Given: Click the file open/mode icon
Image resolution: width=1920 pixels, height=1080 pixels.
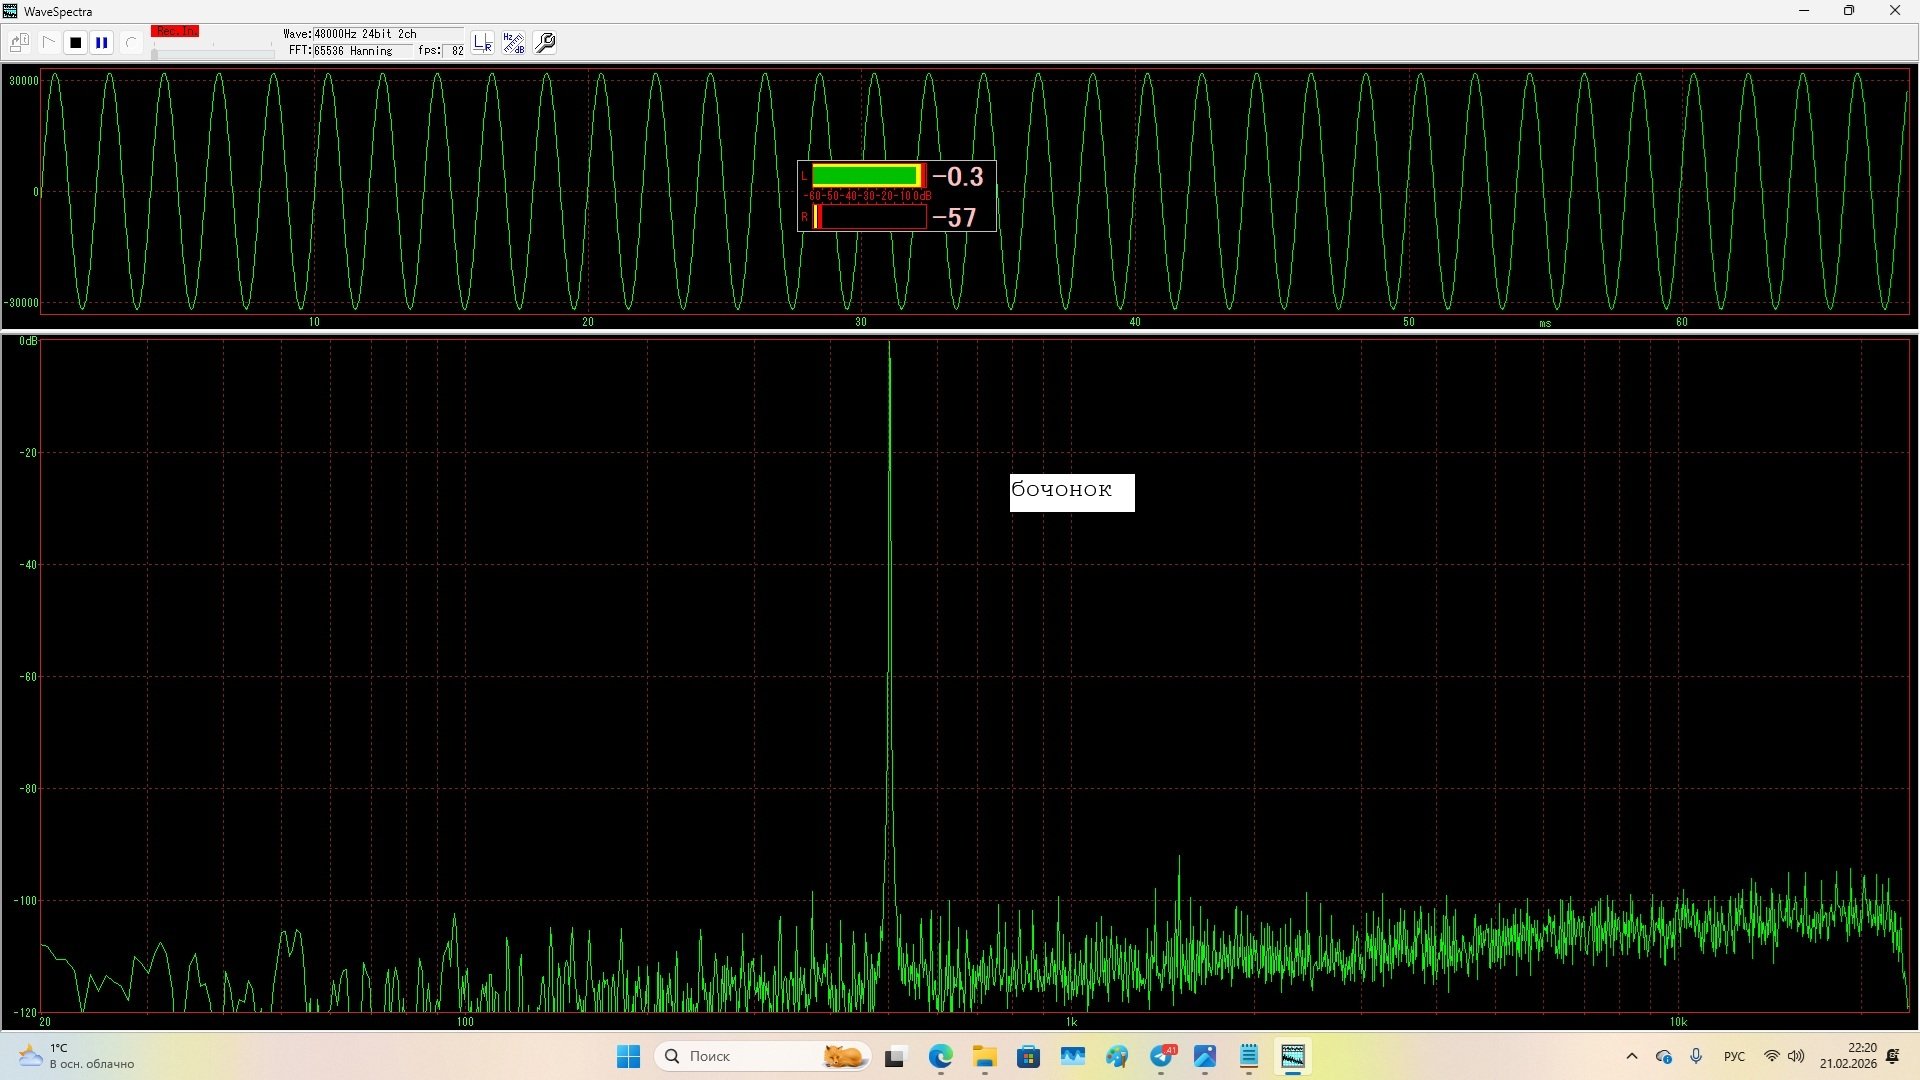Looking at the screenshot, I should (x=19, y=43).
